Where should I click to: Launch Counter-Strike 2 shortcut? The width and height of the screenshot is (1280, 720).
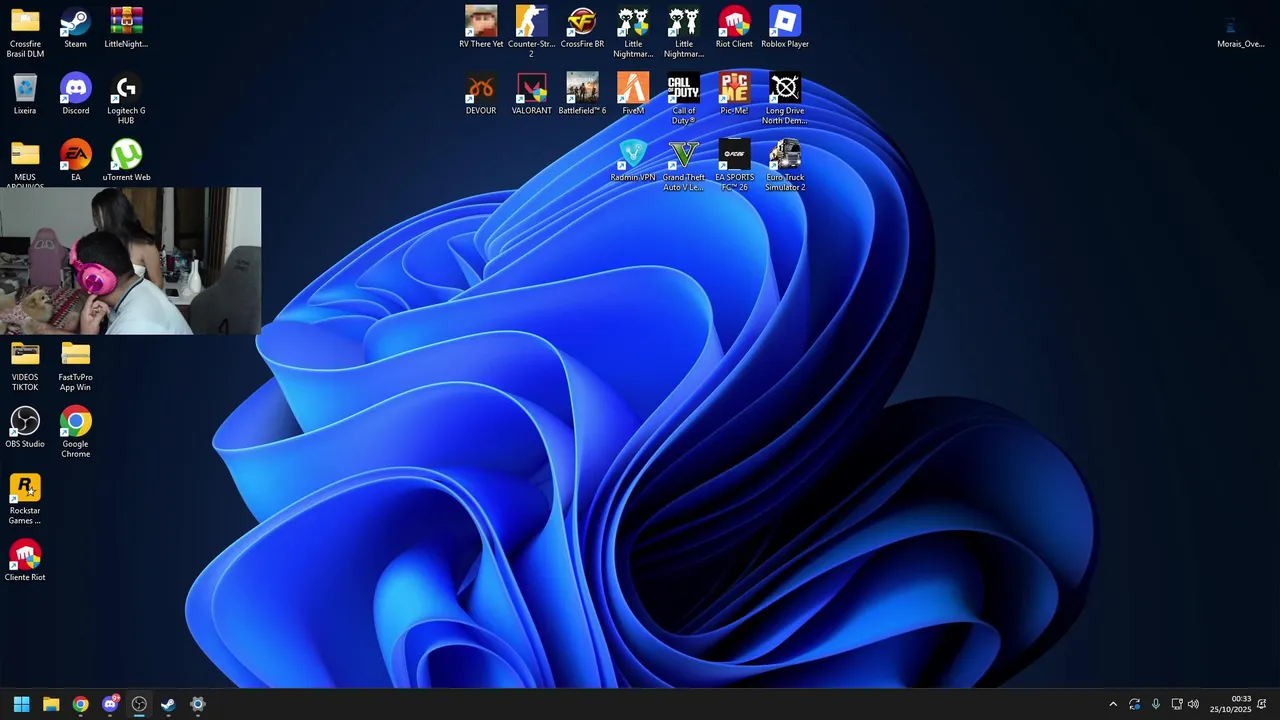pyautogui.click(x=531, y=31)
